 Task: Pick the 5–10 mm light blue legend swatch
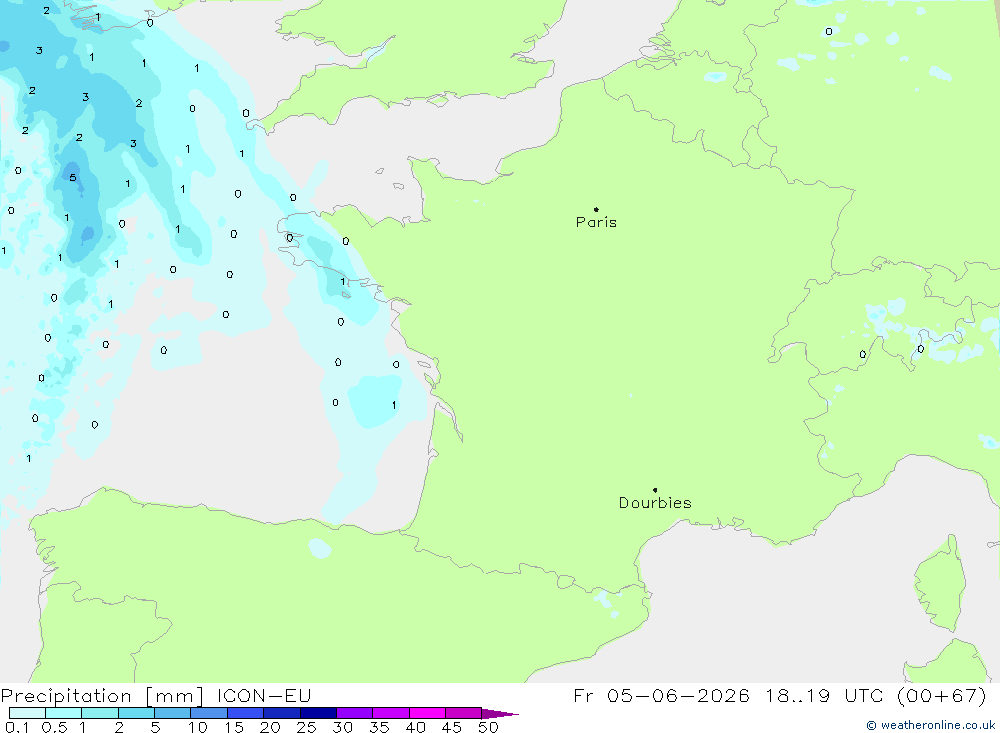point(173,713)
